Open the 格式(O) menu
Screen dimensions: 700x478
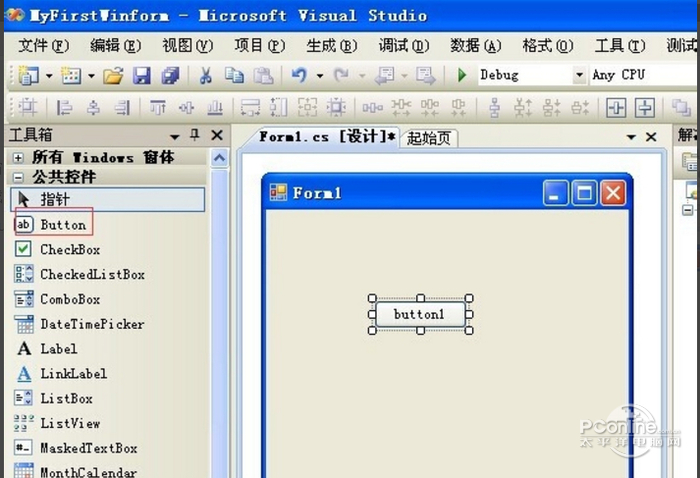548,46
